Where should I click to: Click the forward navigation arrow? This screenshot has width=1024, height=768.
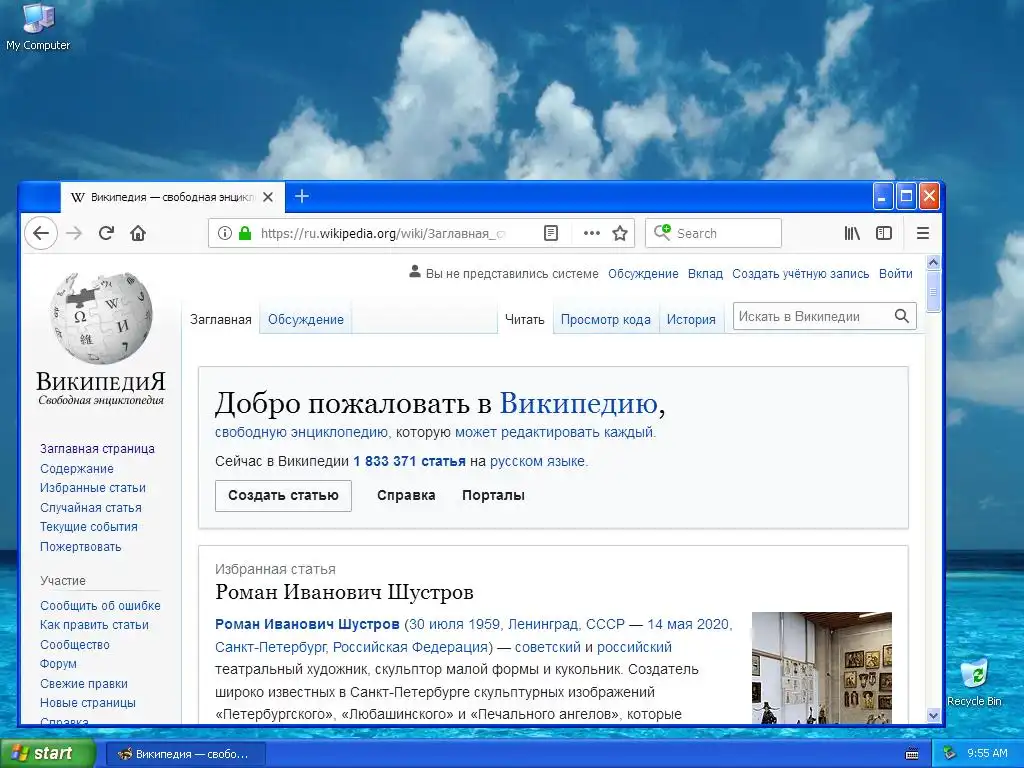click(74, 233)
